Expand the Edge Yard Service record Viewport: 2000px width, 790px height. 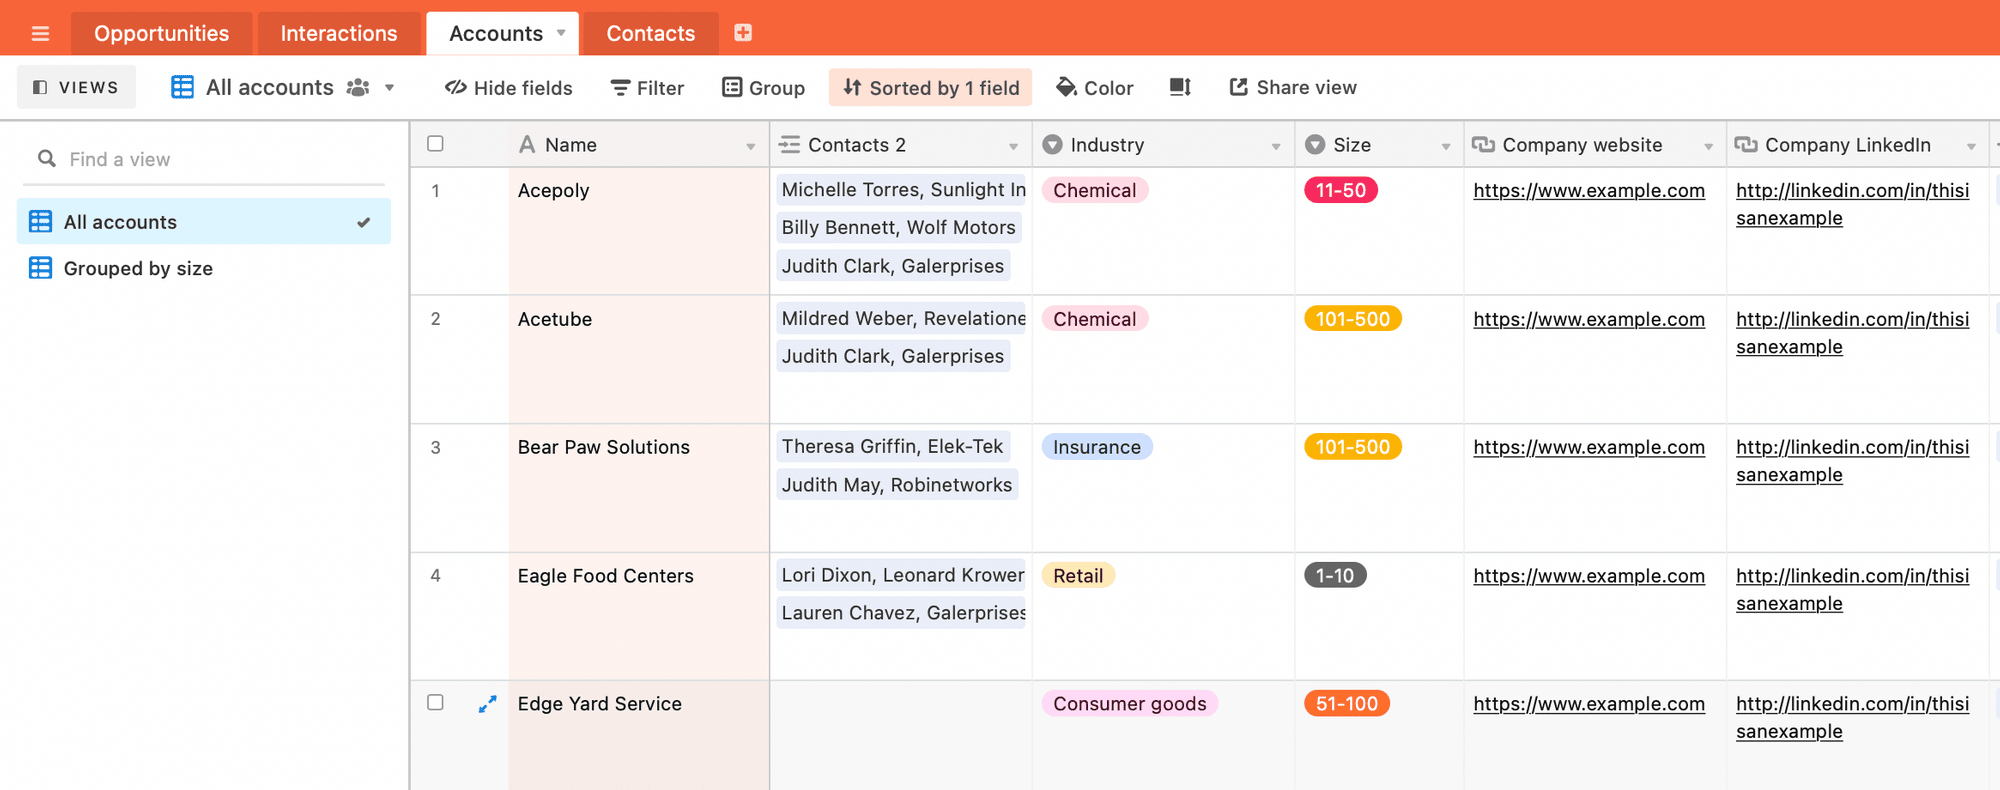[487, 704]
